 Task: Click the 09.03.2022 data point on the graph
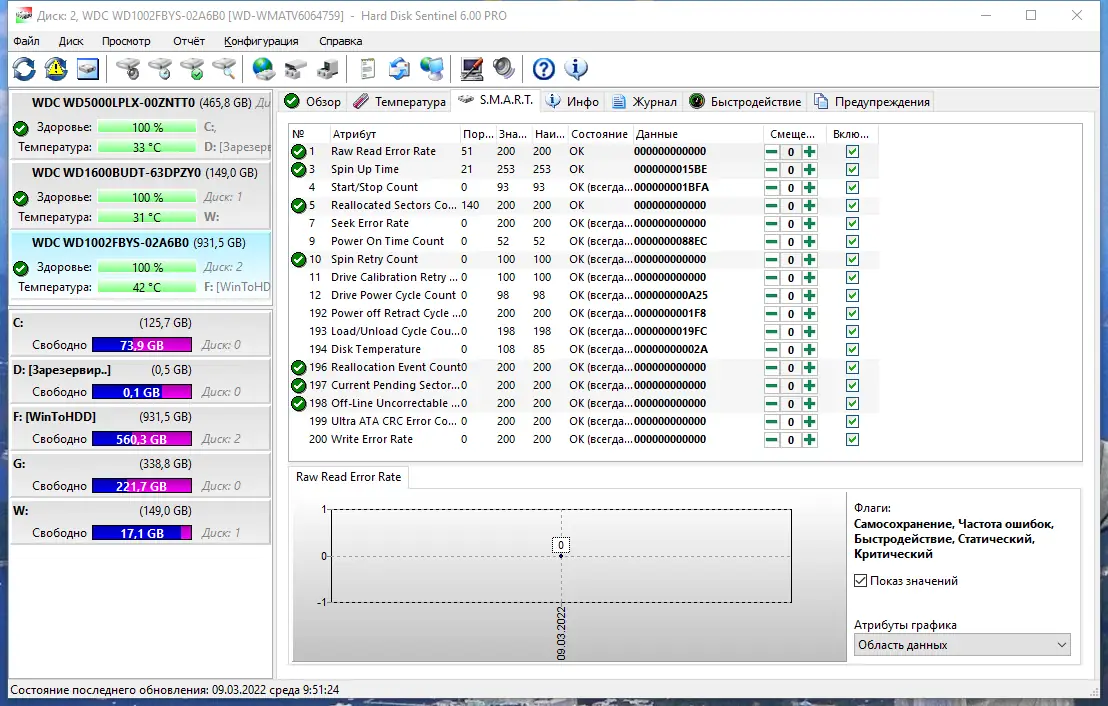(x=561, y=555)
